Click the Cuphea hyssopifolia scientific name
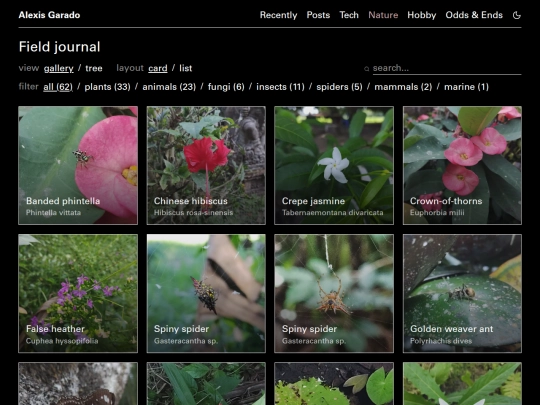 click(62, 341)
